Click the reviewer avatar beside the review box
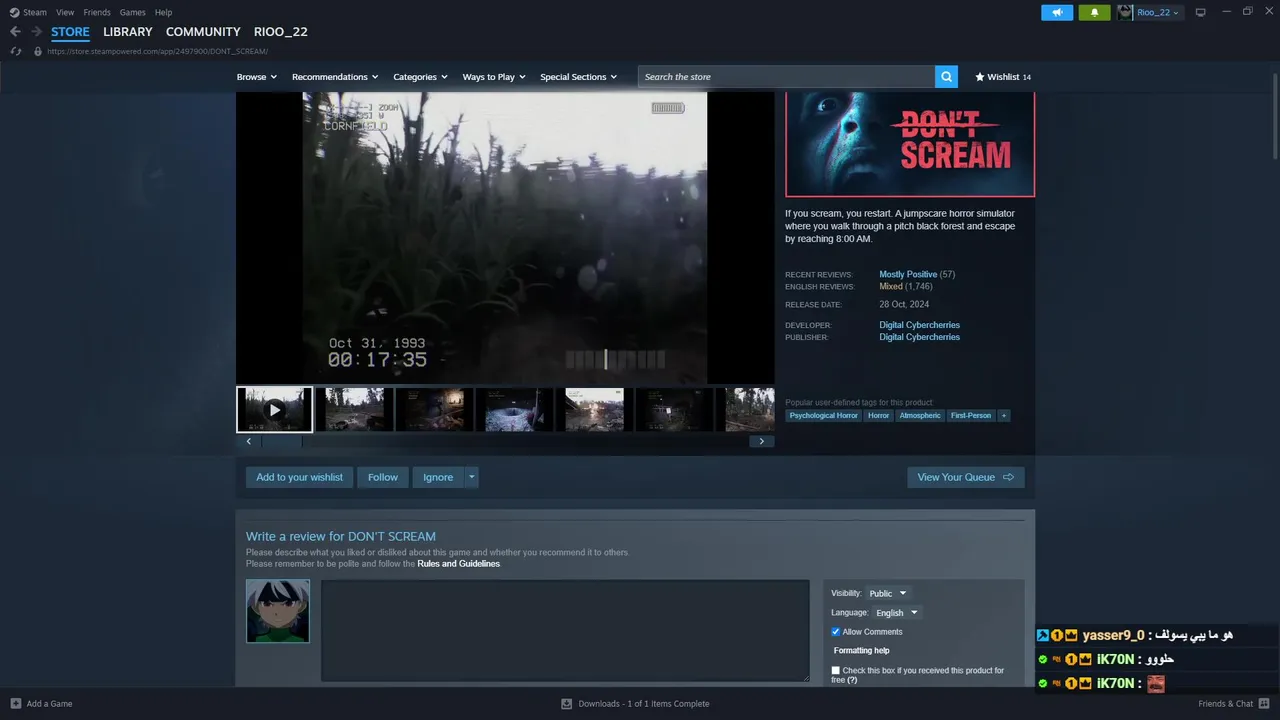 coord(278,611)
